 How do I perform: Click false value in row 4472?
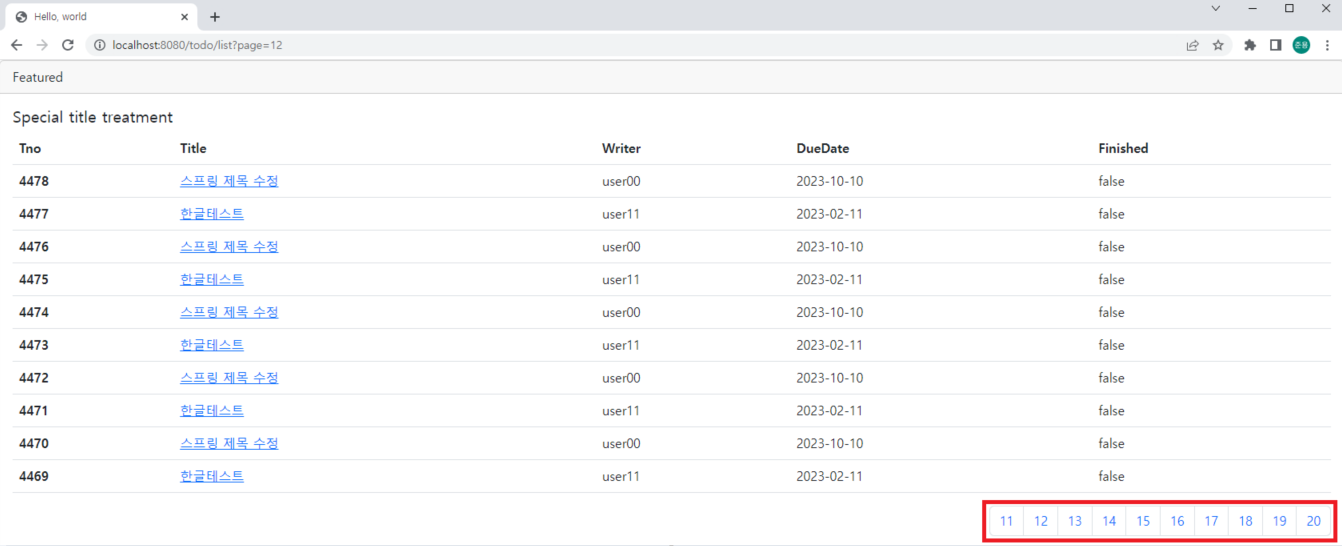tap(1111, 378)
